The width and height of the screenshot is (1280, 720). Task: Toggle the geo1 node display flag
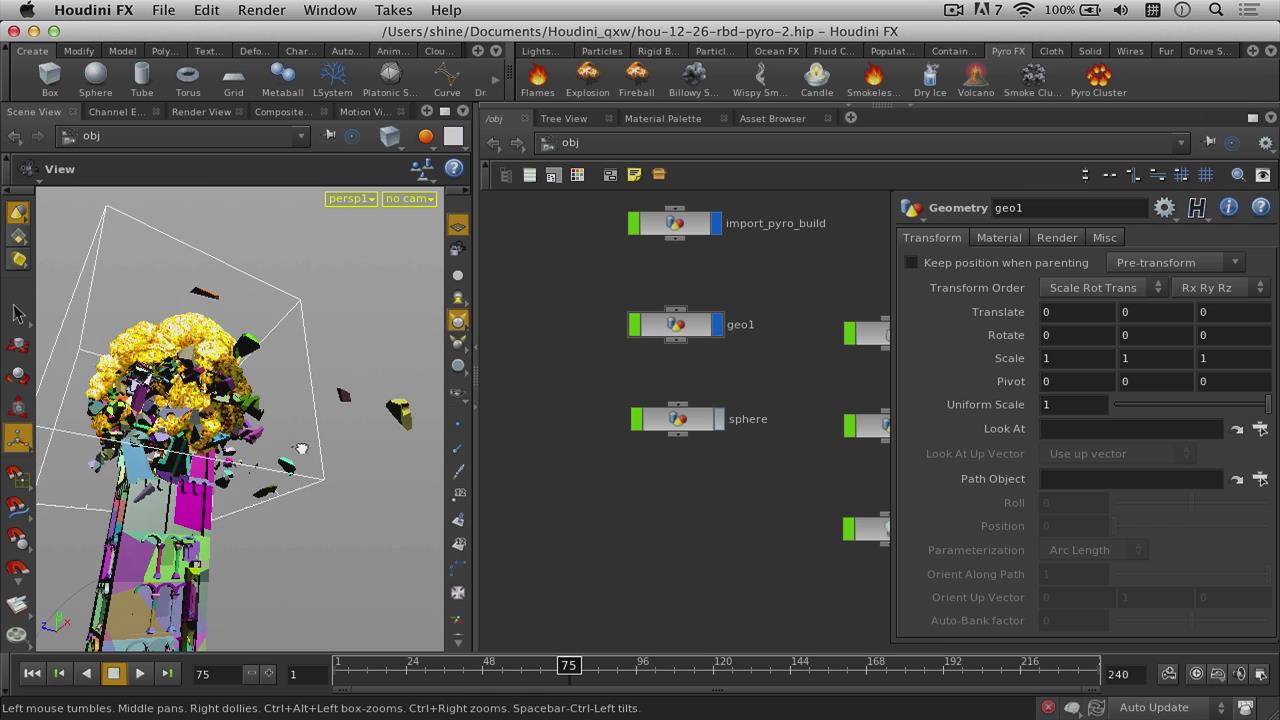pyautogui.click(x=716, y=324)
